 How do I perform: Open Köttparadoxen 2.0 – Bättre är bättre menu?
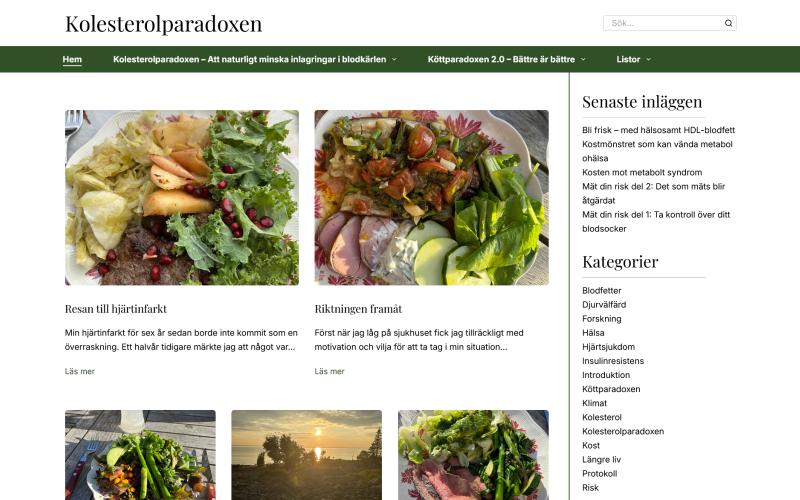click(501, 59)
